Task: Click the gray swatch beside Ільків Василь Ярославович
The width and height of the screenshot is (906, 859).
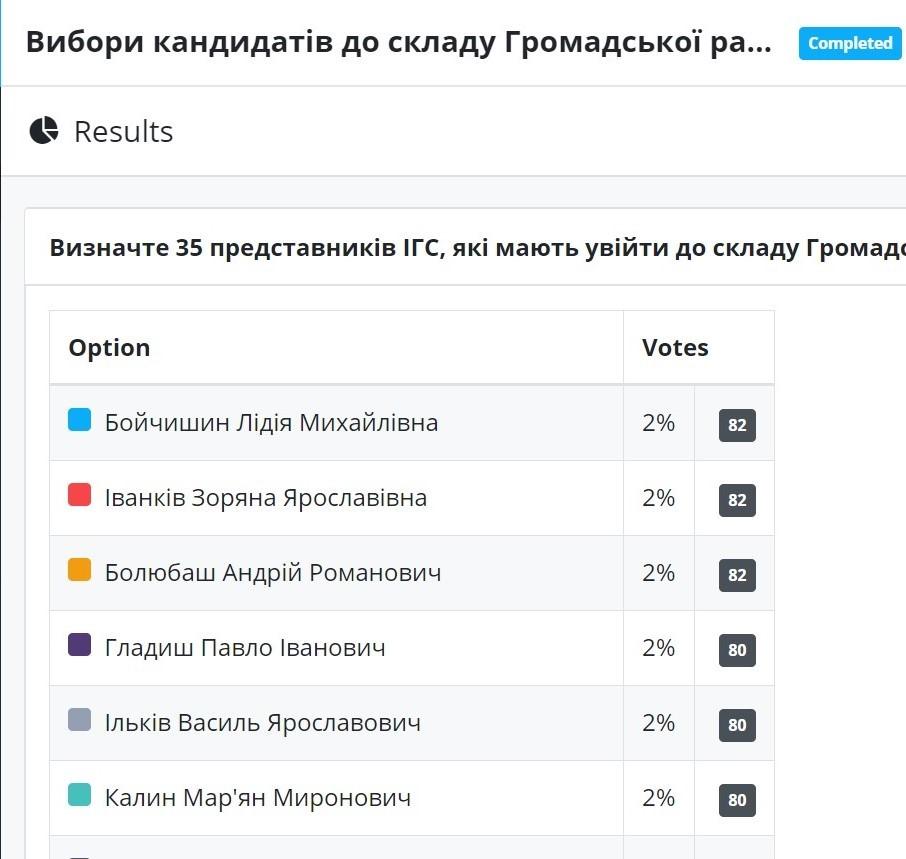Action: 80,720
